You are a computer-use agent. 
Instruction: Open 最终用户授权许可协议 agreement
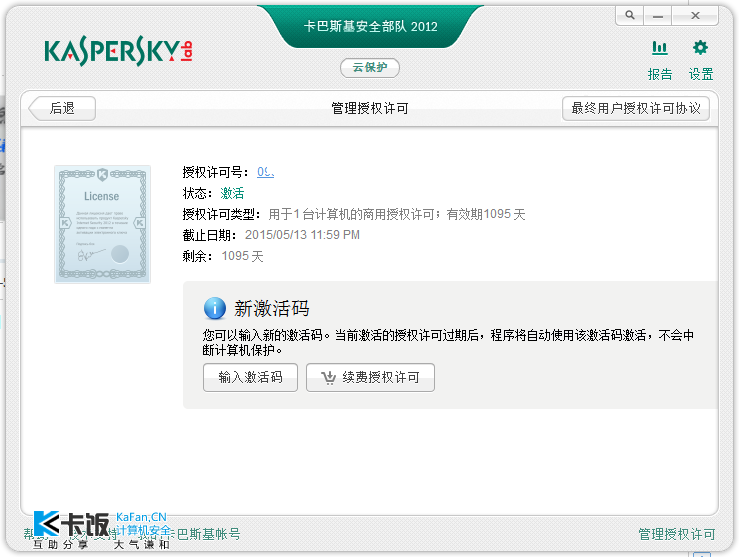(636, 108)
